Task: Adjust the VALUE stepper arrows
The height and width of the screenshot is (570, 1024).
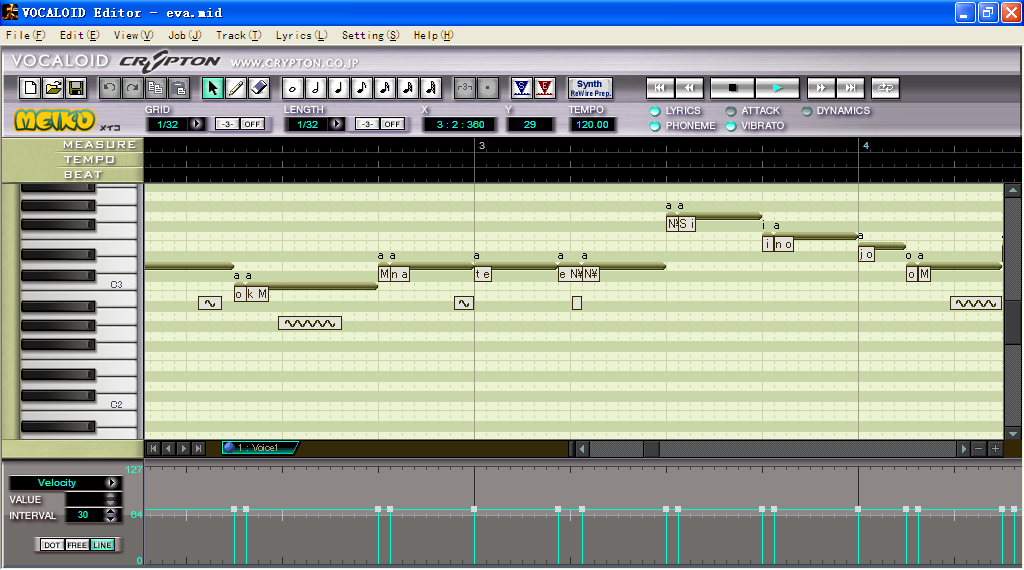Action: pyautogui.click(x=110, y=499)
